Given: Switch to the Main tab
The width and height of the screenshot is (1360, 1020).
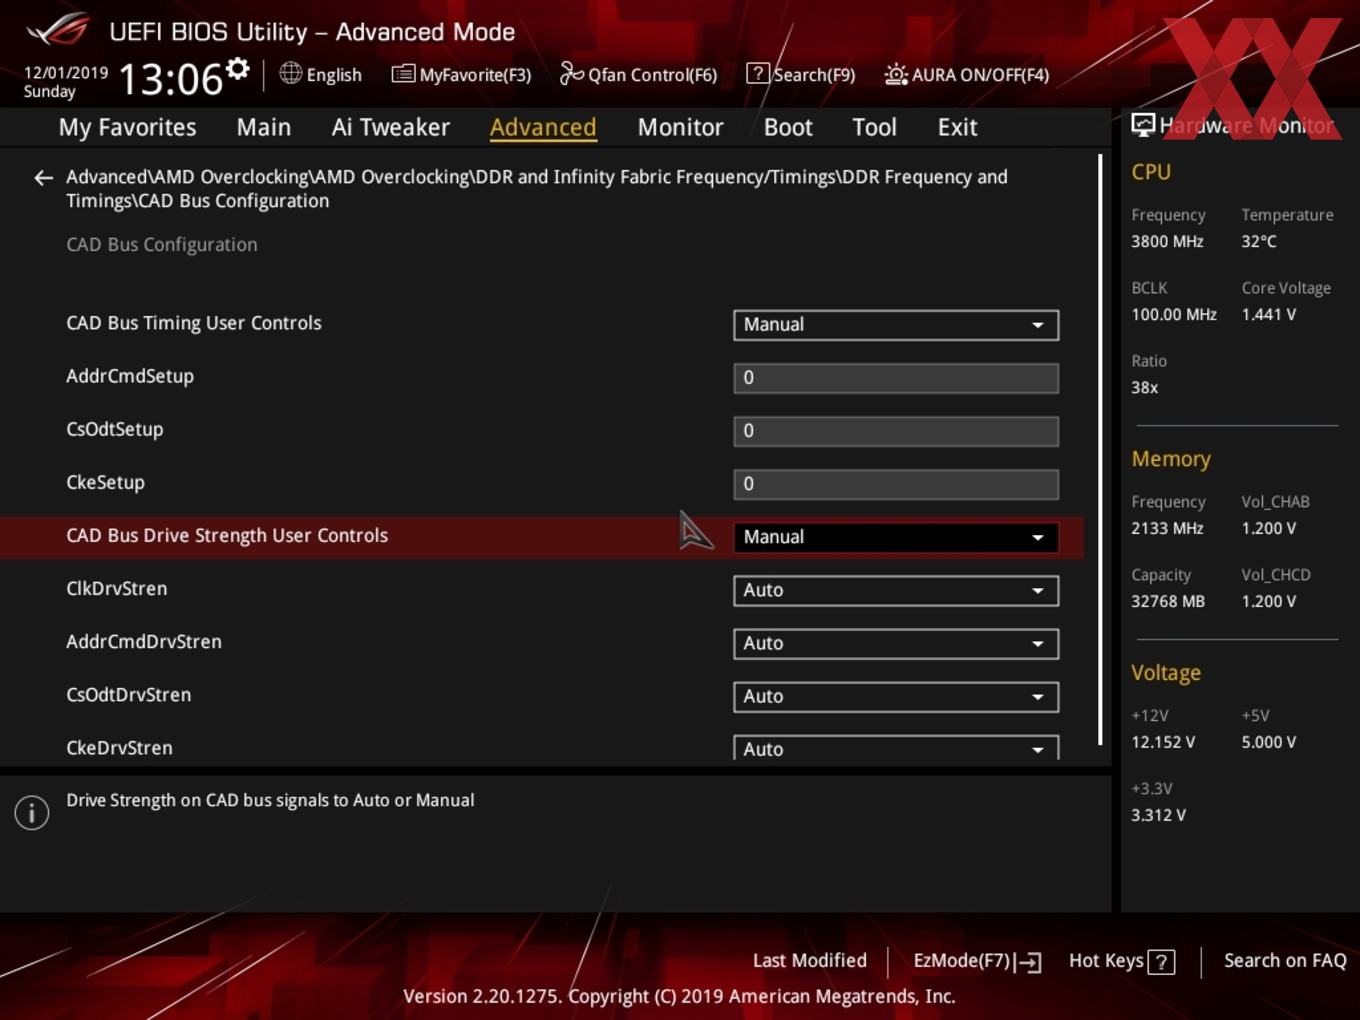Looking at the screenshot, I should (264, 127).
